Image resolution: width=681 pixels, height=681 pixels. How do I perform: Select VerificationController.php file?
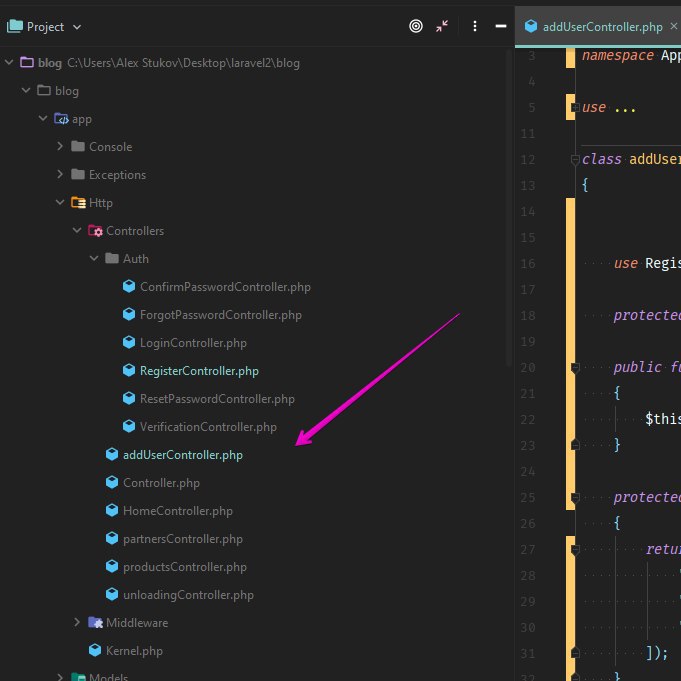tap(208, 426)
